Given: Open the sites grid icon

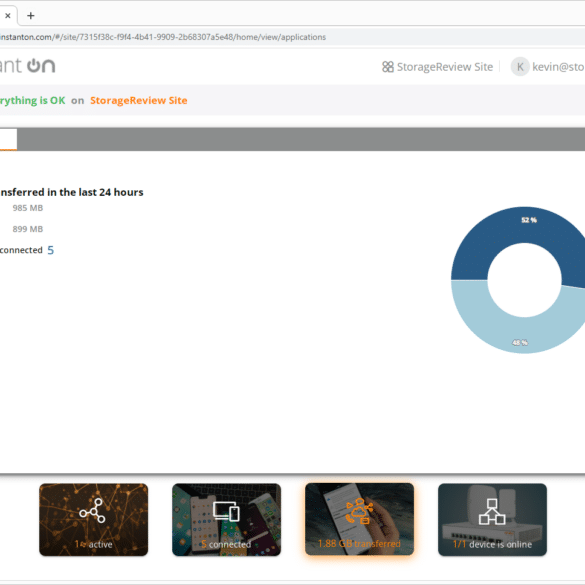Looking at the screenshot, I should 388,67.
